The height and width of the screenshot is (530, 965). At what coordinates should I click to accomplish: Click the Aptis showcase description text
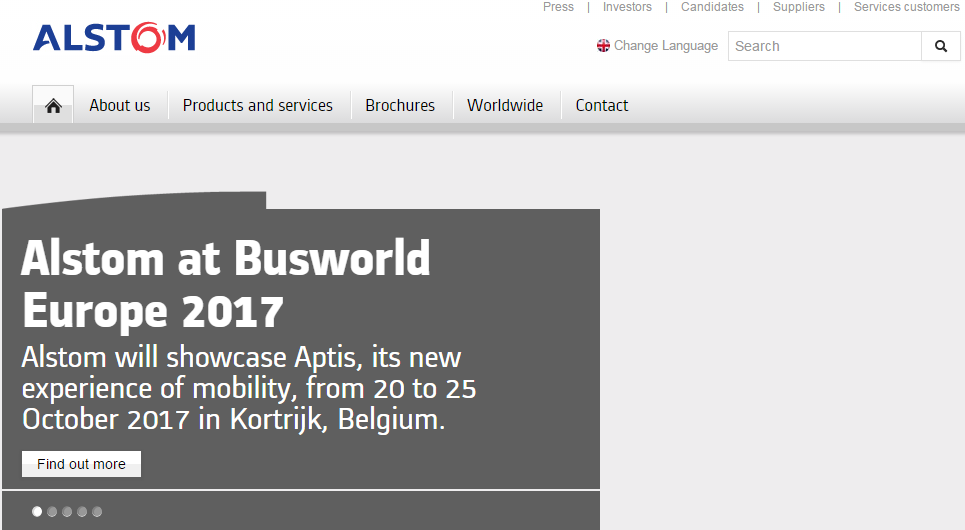click(249, 388)
